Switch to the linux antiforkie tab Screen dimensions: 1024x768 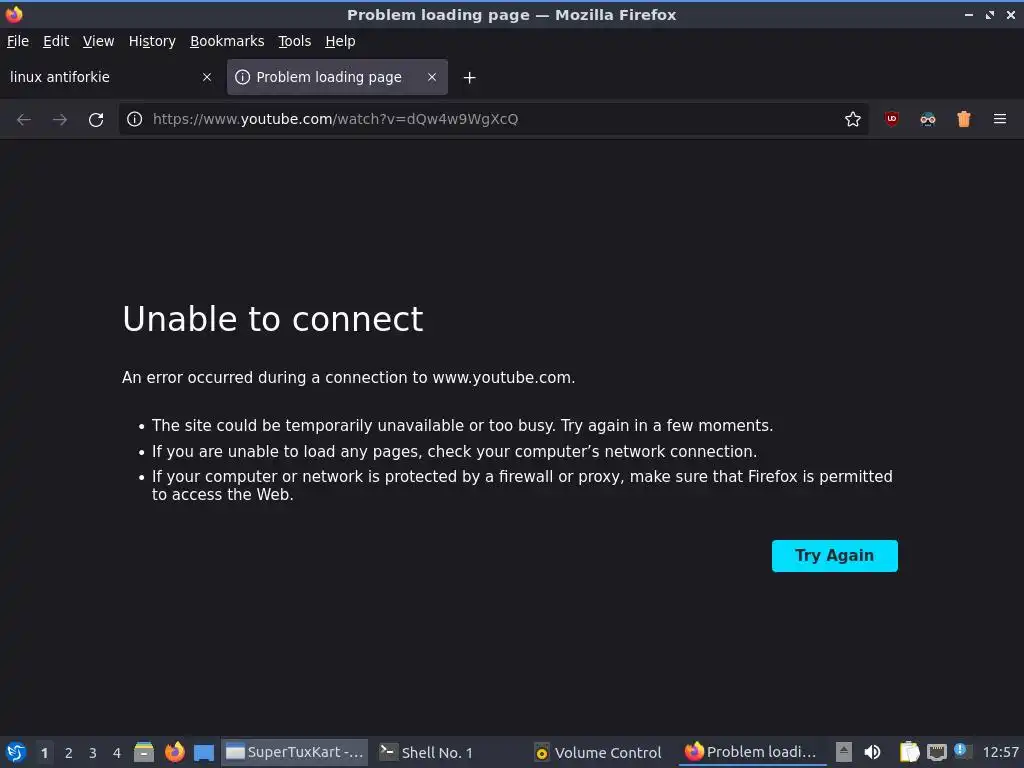point(110,77)
